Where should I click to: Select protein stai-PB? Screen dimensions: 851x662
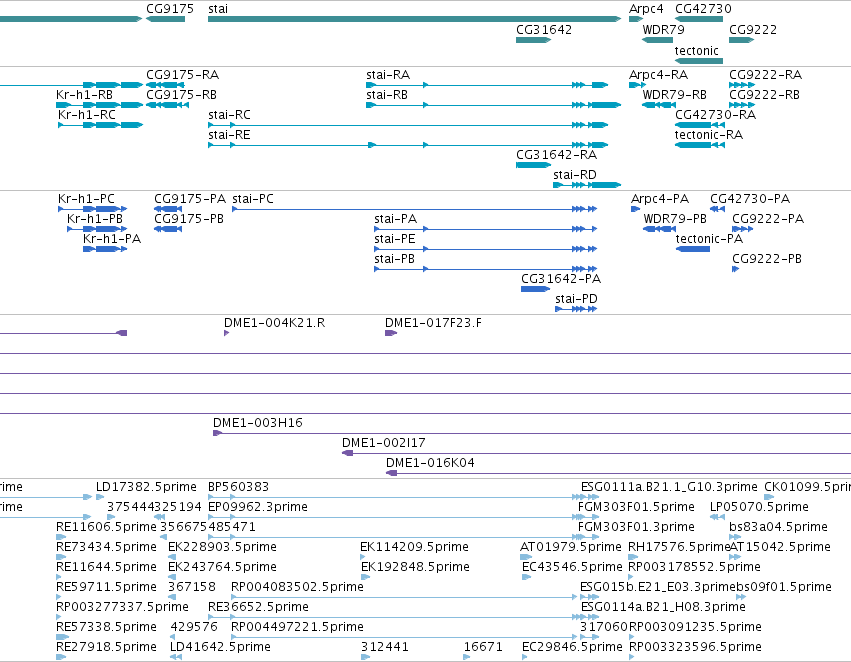point(486,269)
